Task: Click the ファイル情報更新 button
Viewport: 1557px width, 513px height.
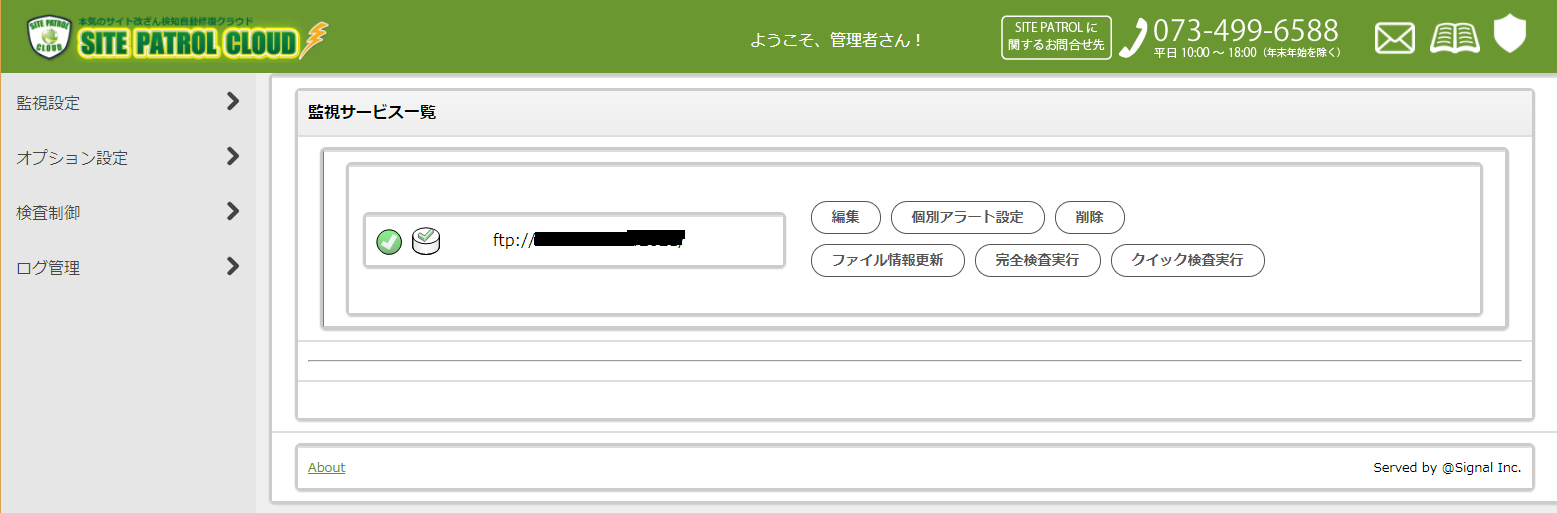Action: coord(887,260)
